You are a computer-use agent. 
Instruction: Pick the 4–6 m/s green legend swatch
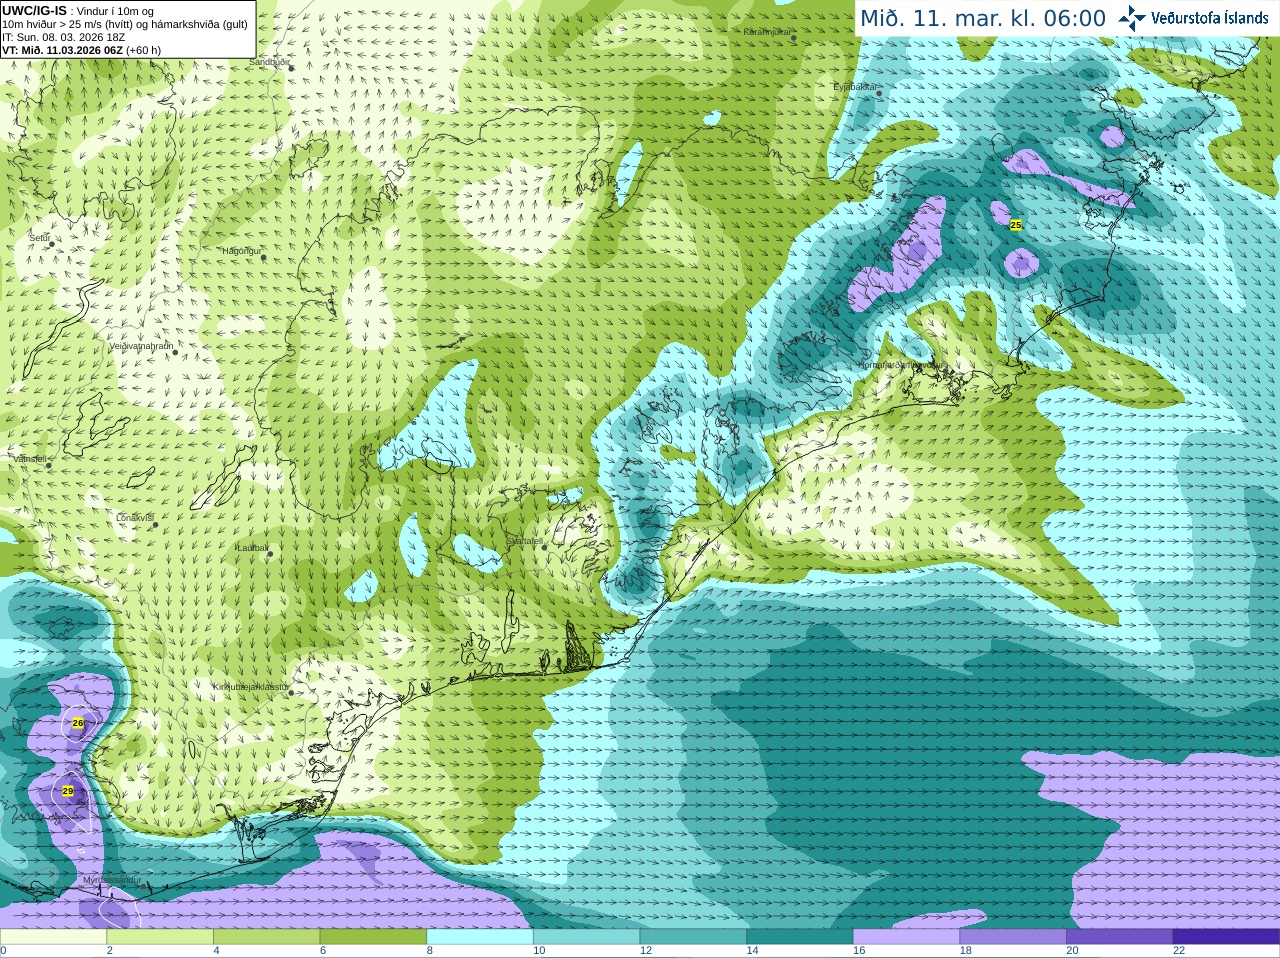[266, 936]
